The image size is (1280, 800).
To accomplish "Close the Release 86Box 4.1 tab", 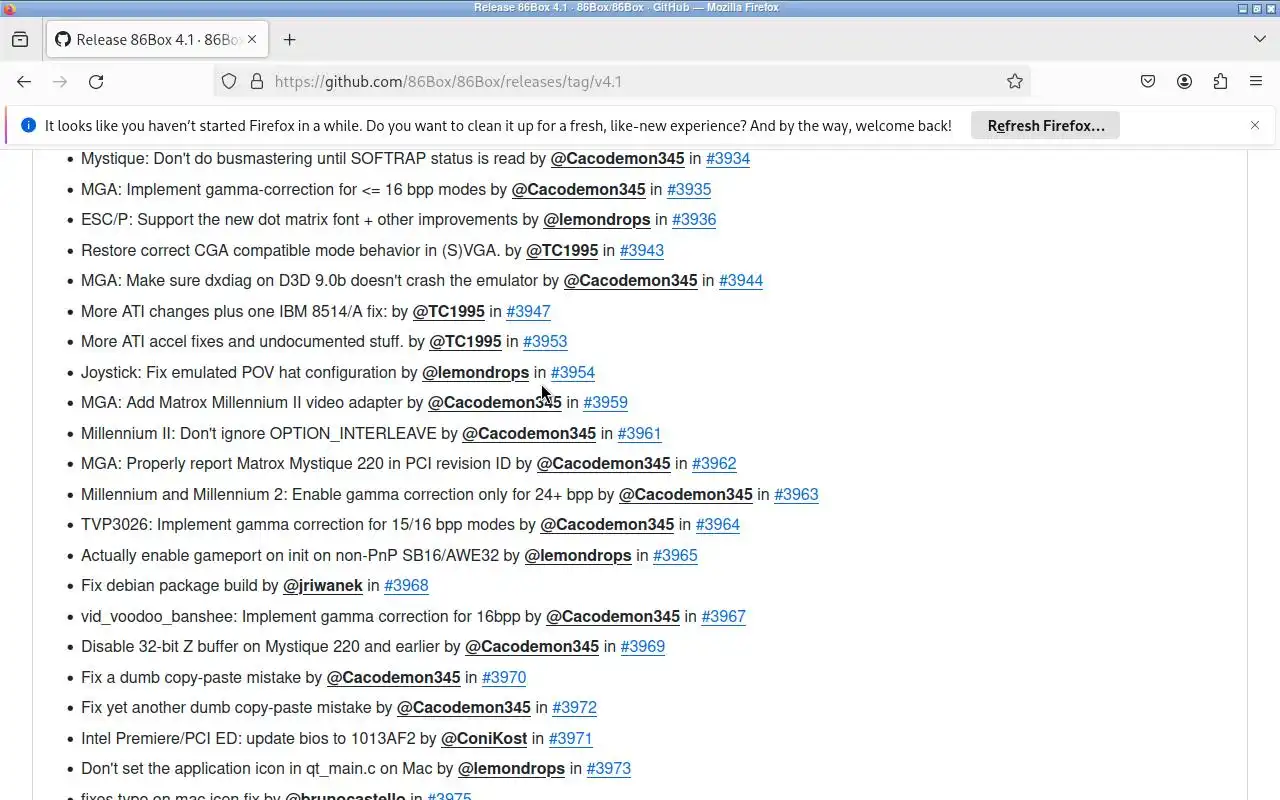I will pos(252,39).
